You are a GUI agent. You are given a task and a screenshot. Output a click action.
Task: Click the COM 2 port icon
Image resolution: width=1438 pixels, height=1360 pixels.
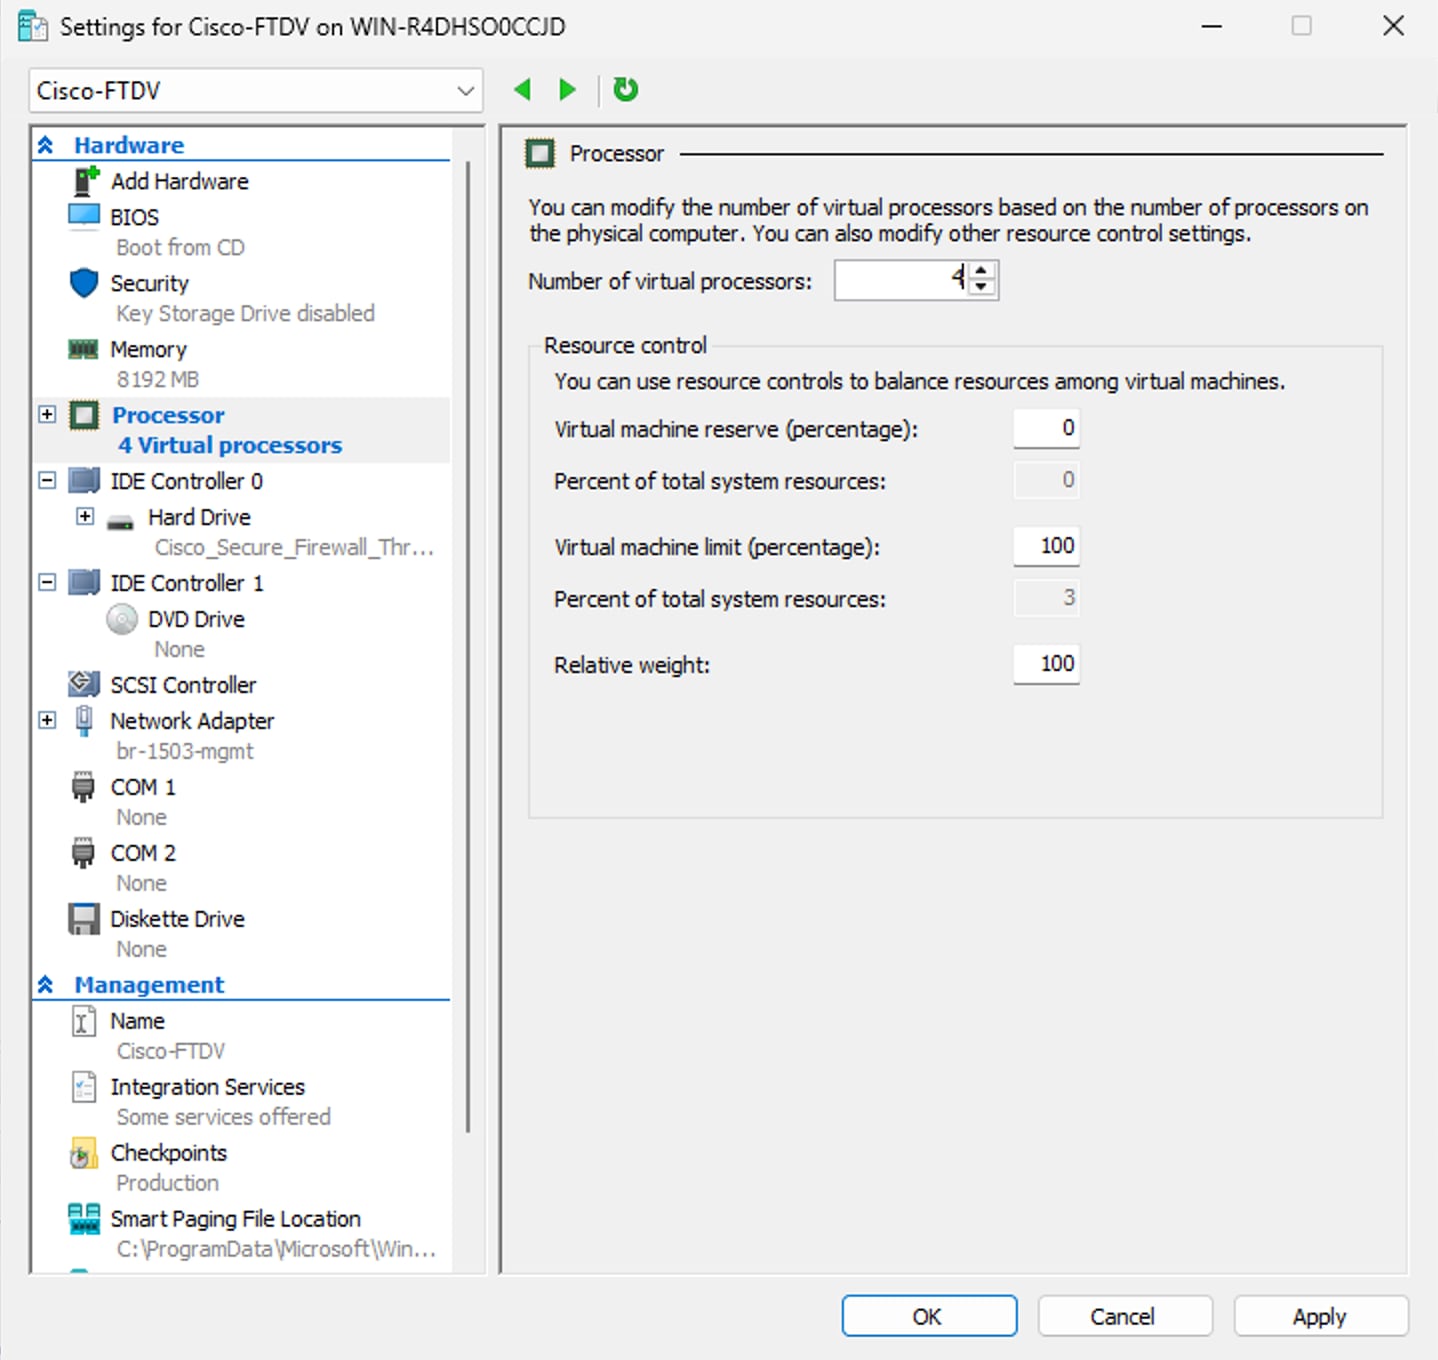84,853
